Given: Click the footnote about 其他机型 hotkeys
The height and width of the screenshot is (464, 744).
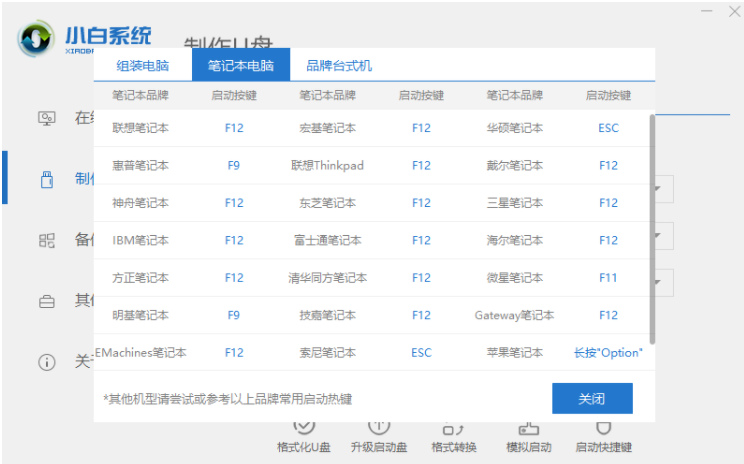Looking at the screenshot, I should pos(228,399).
